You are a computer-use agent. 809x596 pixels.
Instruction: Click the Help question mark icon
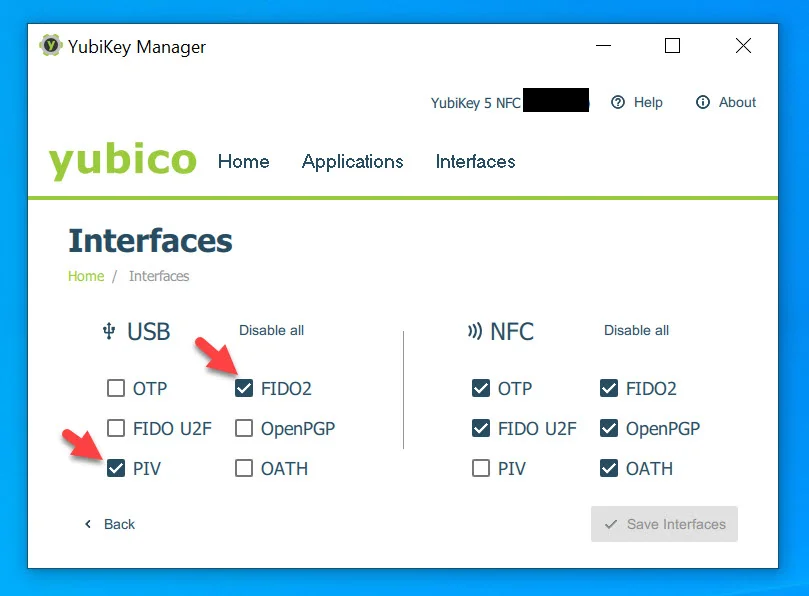(x=618, y=102)
